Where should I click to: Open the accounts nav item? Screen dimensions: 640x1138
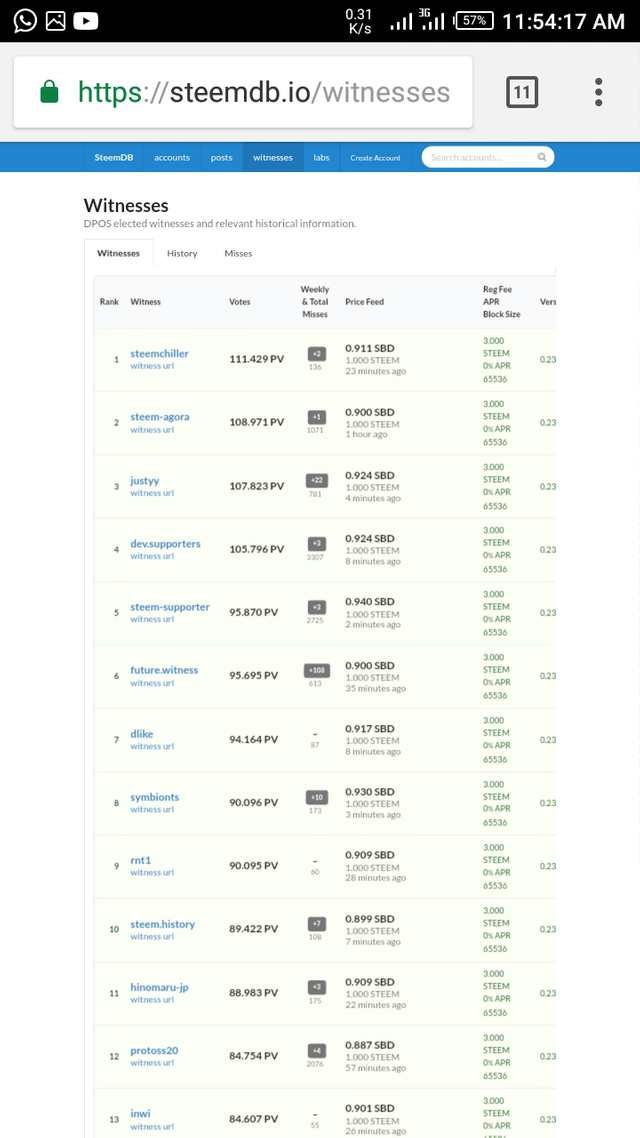point(172,157)
